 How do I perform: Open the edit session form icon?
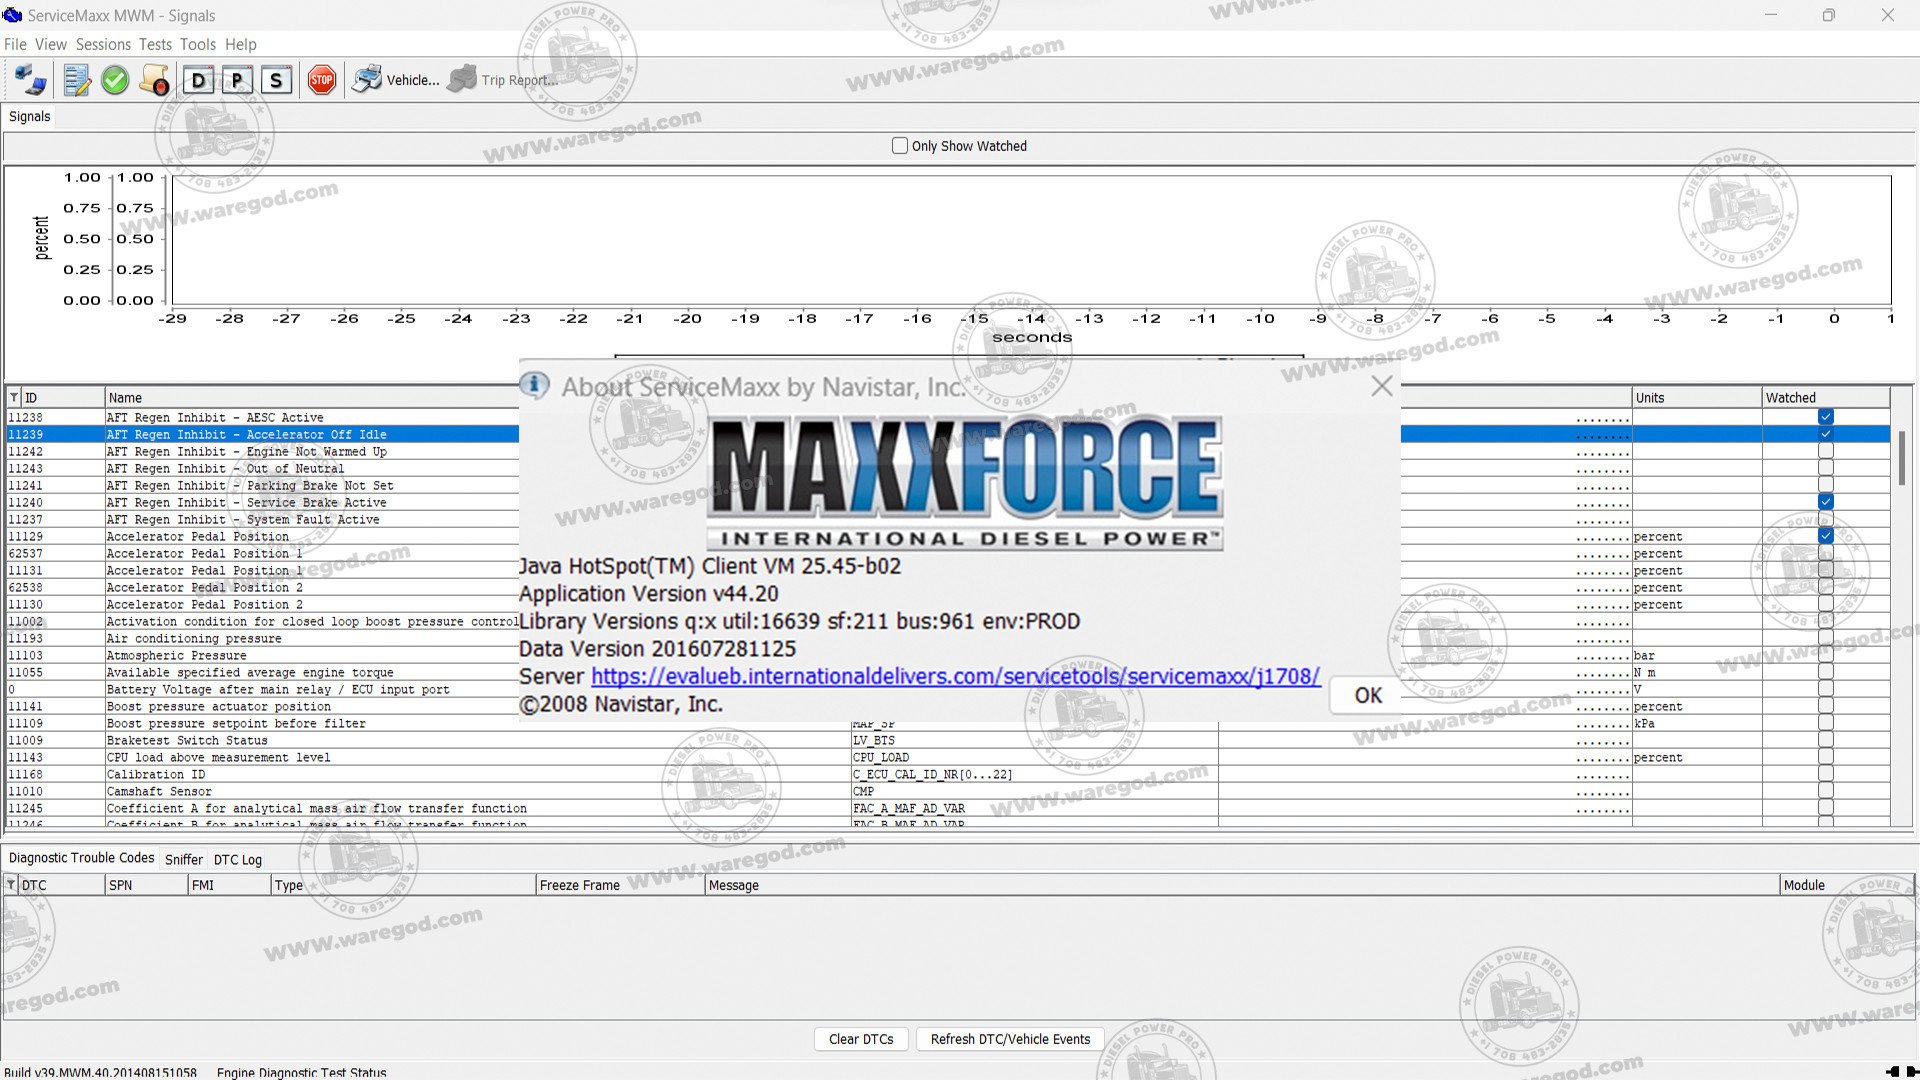pyautogui.click(x=77, y=80)
